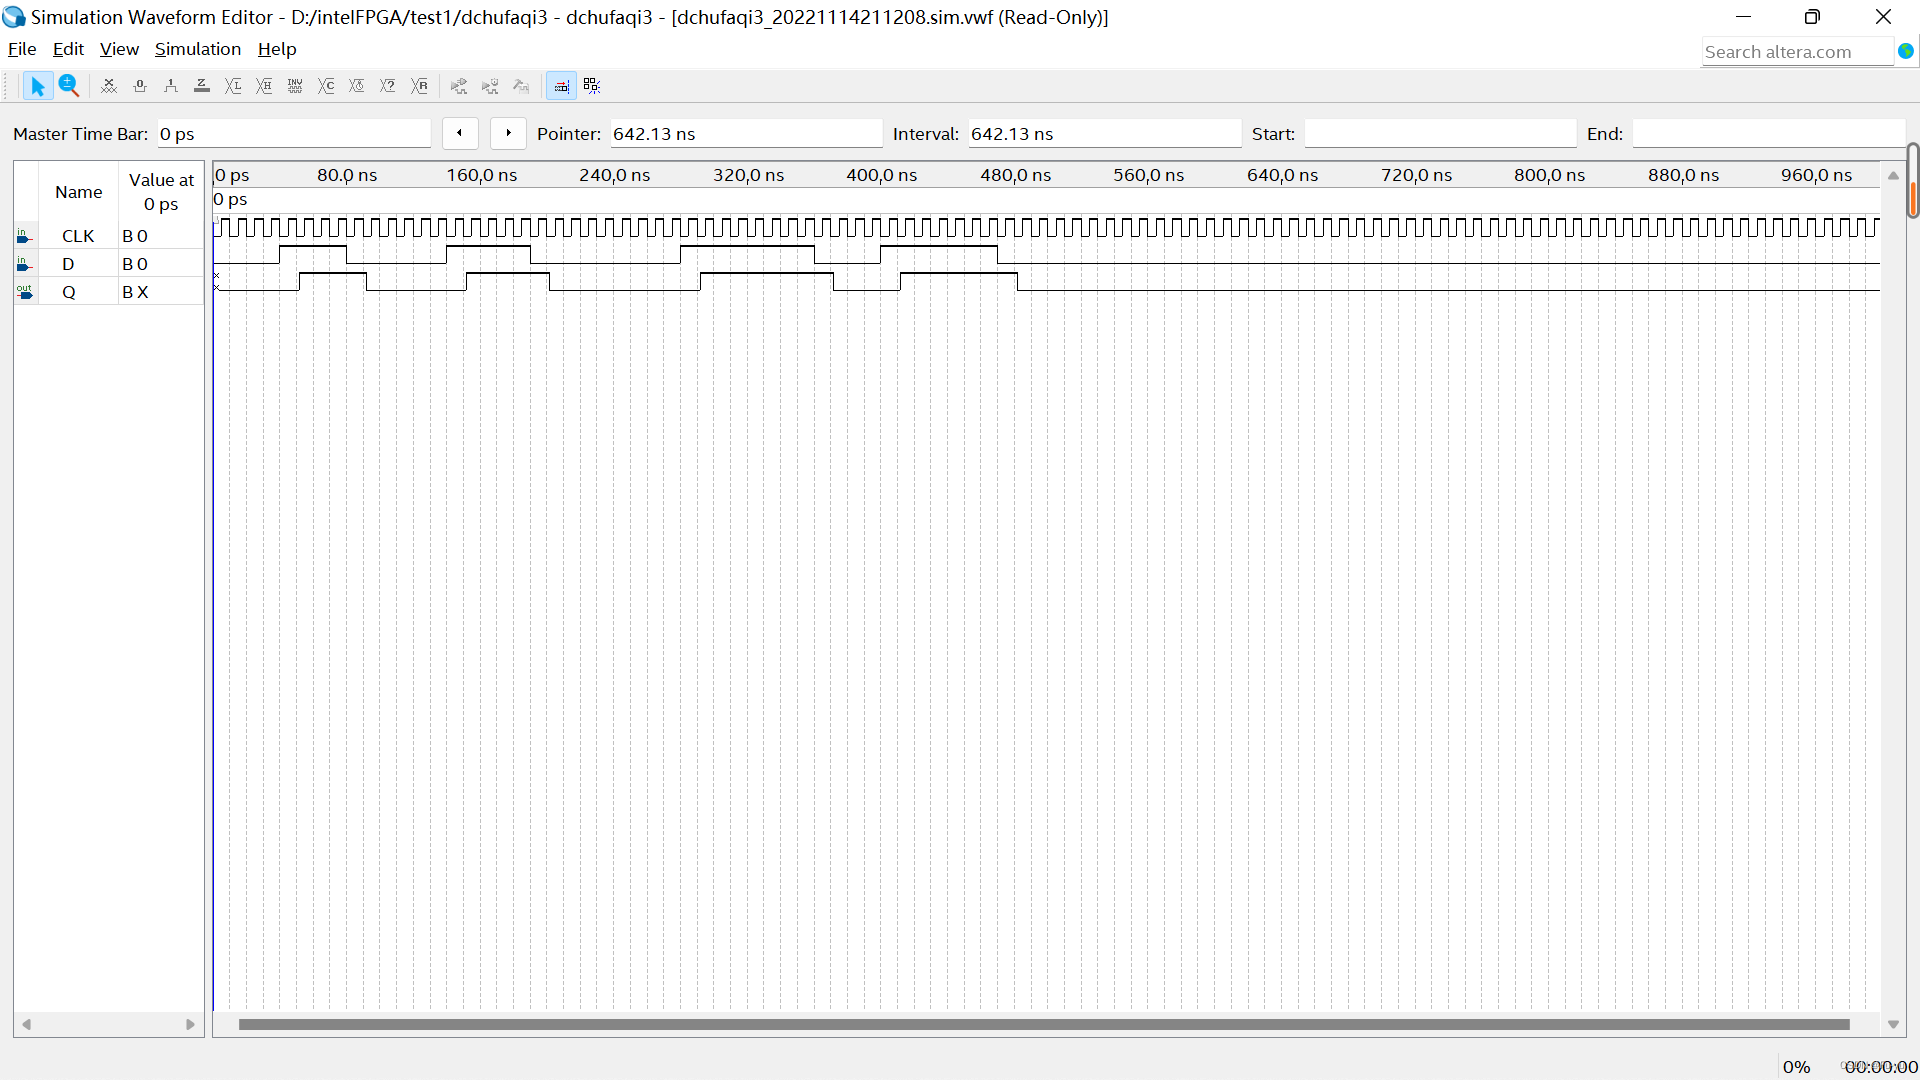Move time bar to next transition
Screen dimensions: 1920x1080
click(x=508, y=133)
